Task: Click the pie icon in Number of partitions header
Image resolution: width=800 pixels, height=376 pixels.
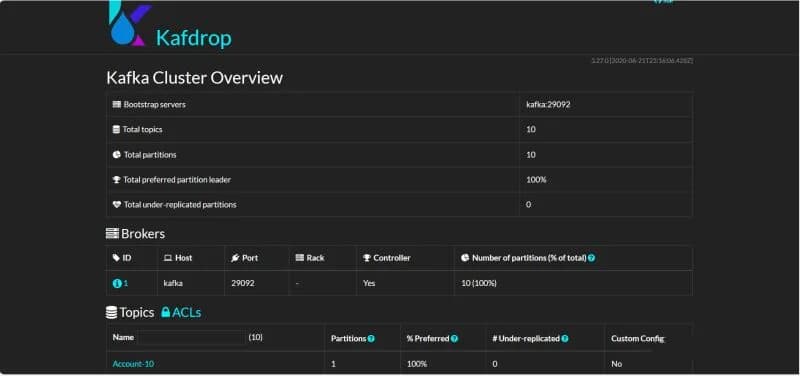Action: pos(465,258)
